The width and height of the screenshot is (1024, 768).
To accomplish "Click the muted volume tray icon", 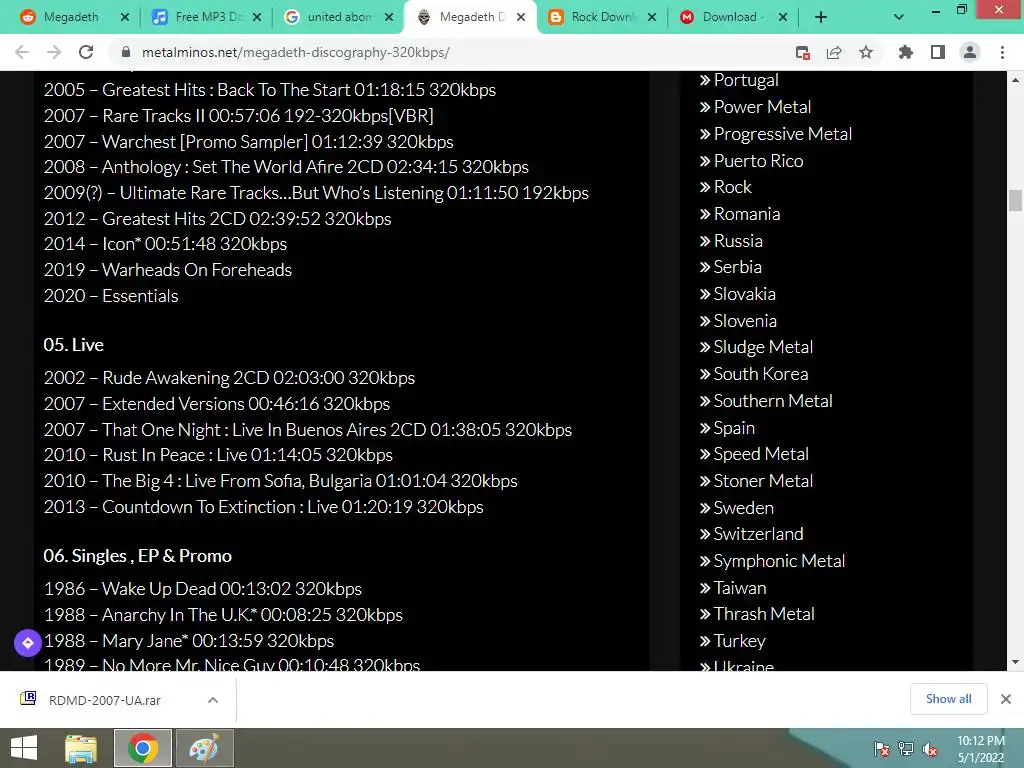I will point(929,749).
